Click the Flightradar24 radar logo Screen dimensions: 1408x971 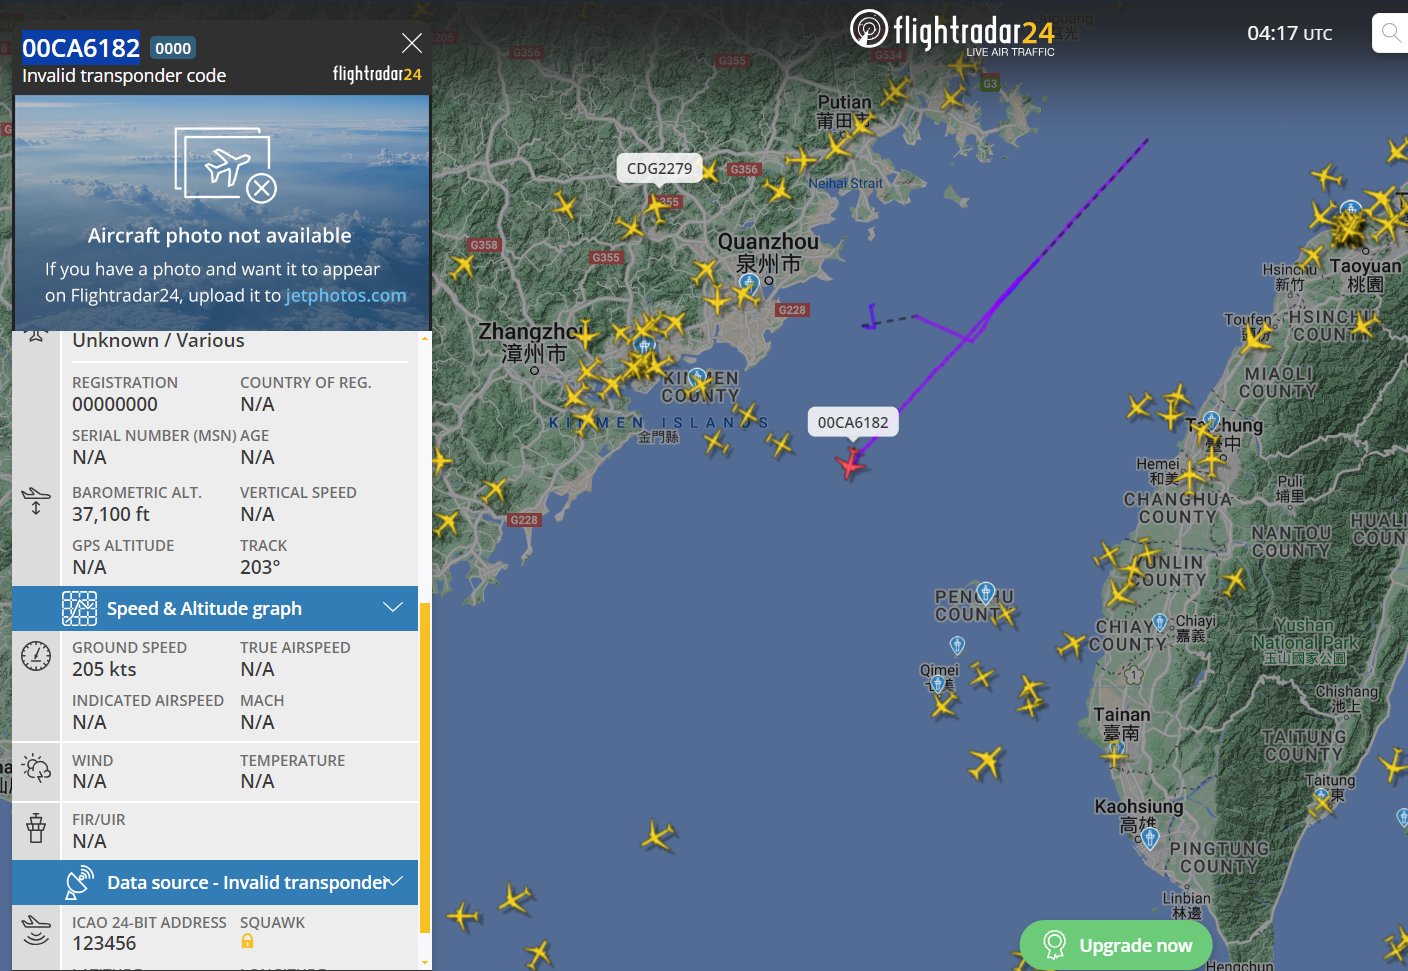(x=868, y=28)
